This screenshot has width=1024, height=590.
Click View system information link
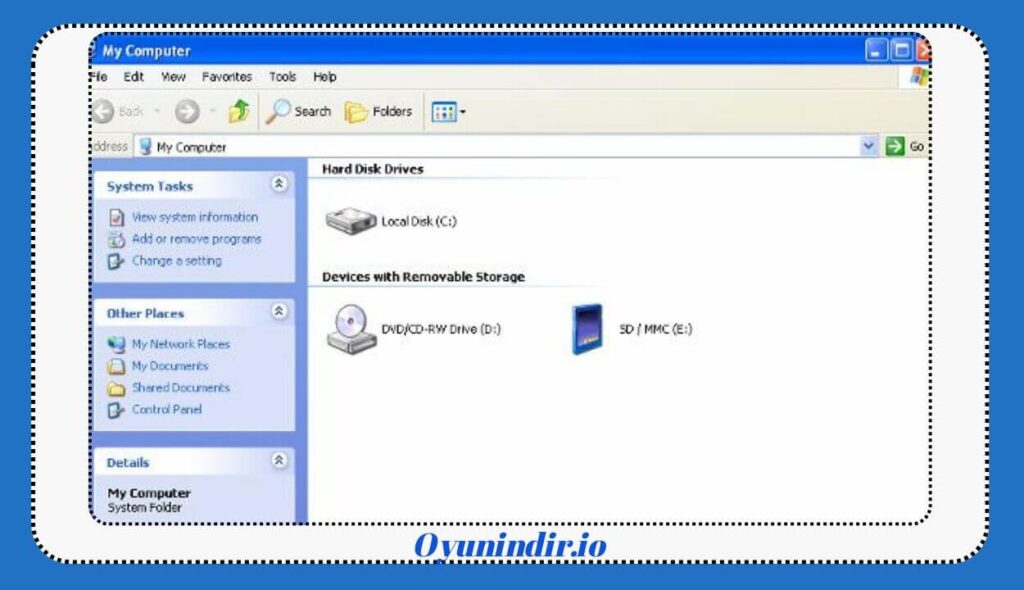click(x=195, y=217)
